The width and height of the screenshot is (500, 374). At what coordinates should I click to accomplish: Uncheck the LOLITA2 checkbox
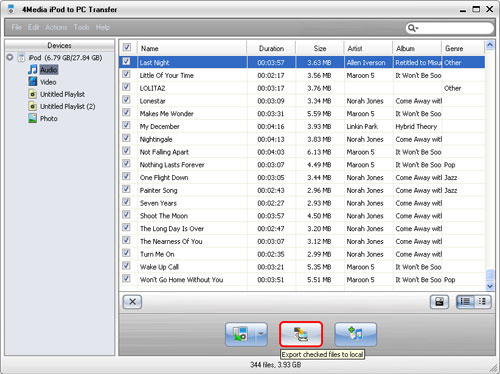126,87
